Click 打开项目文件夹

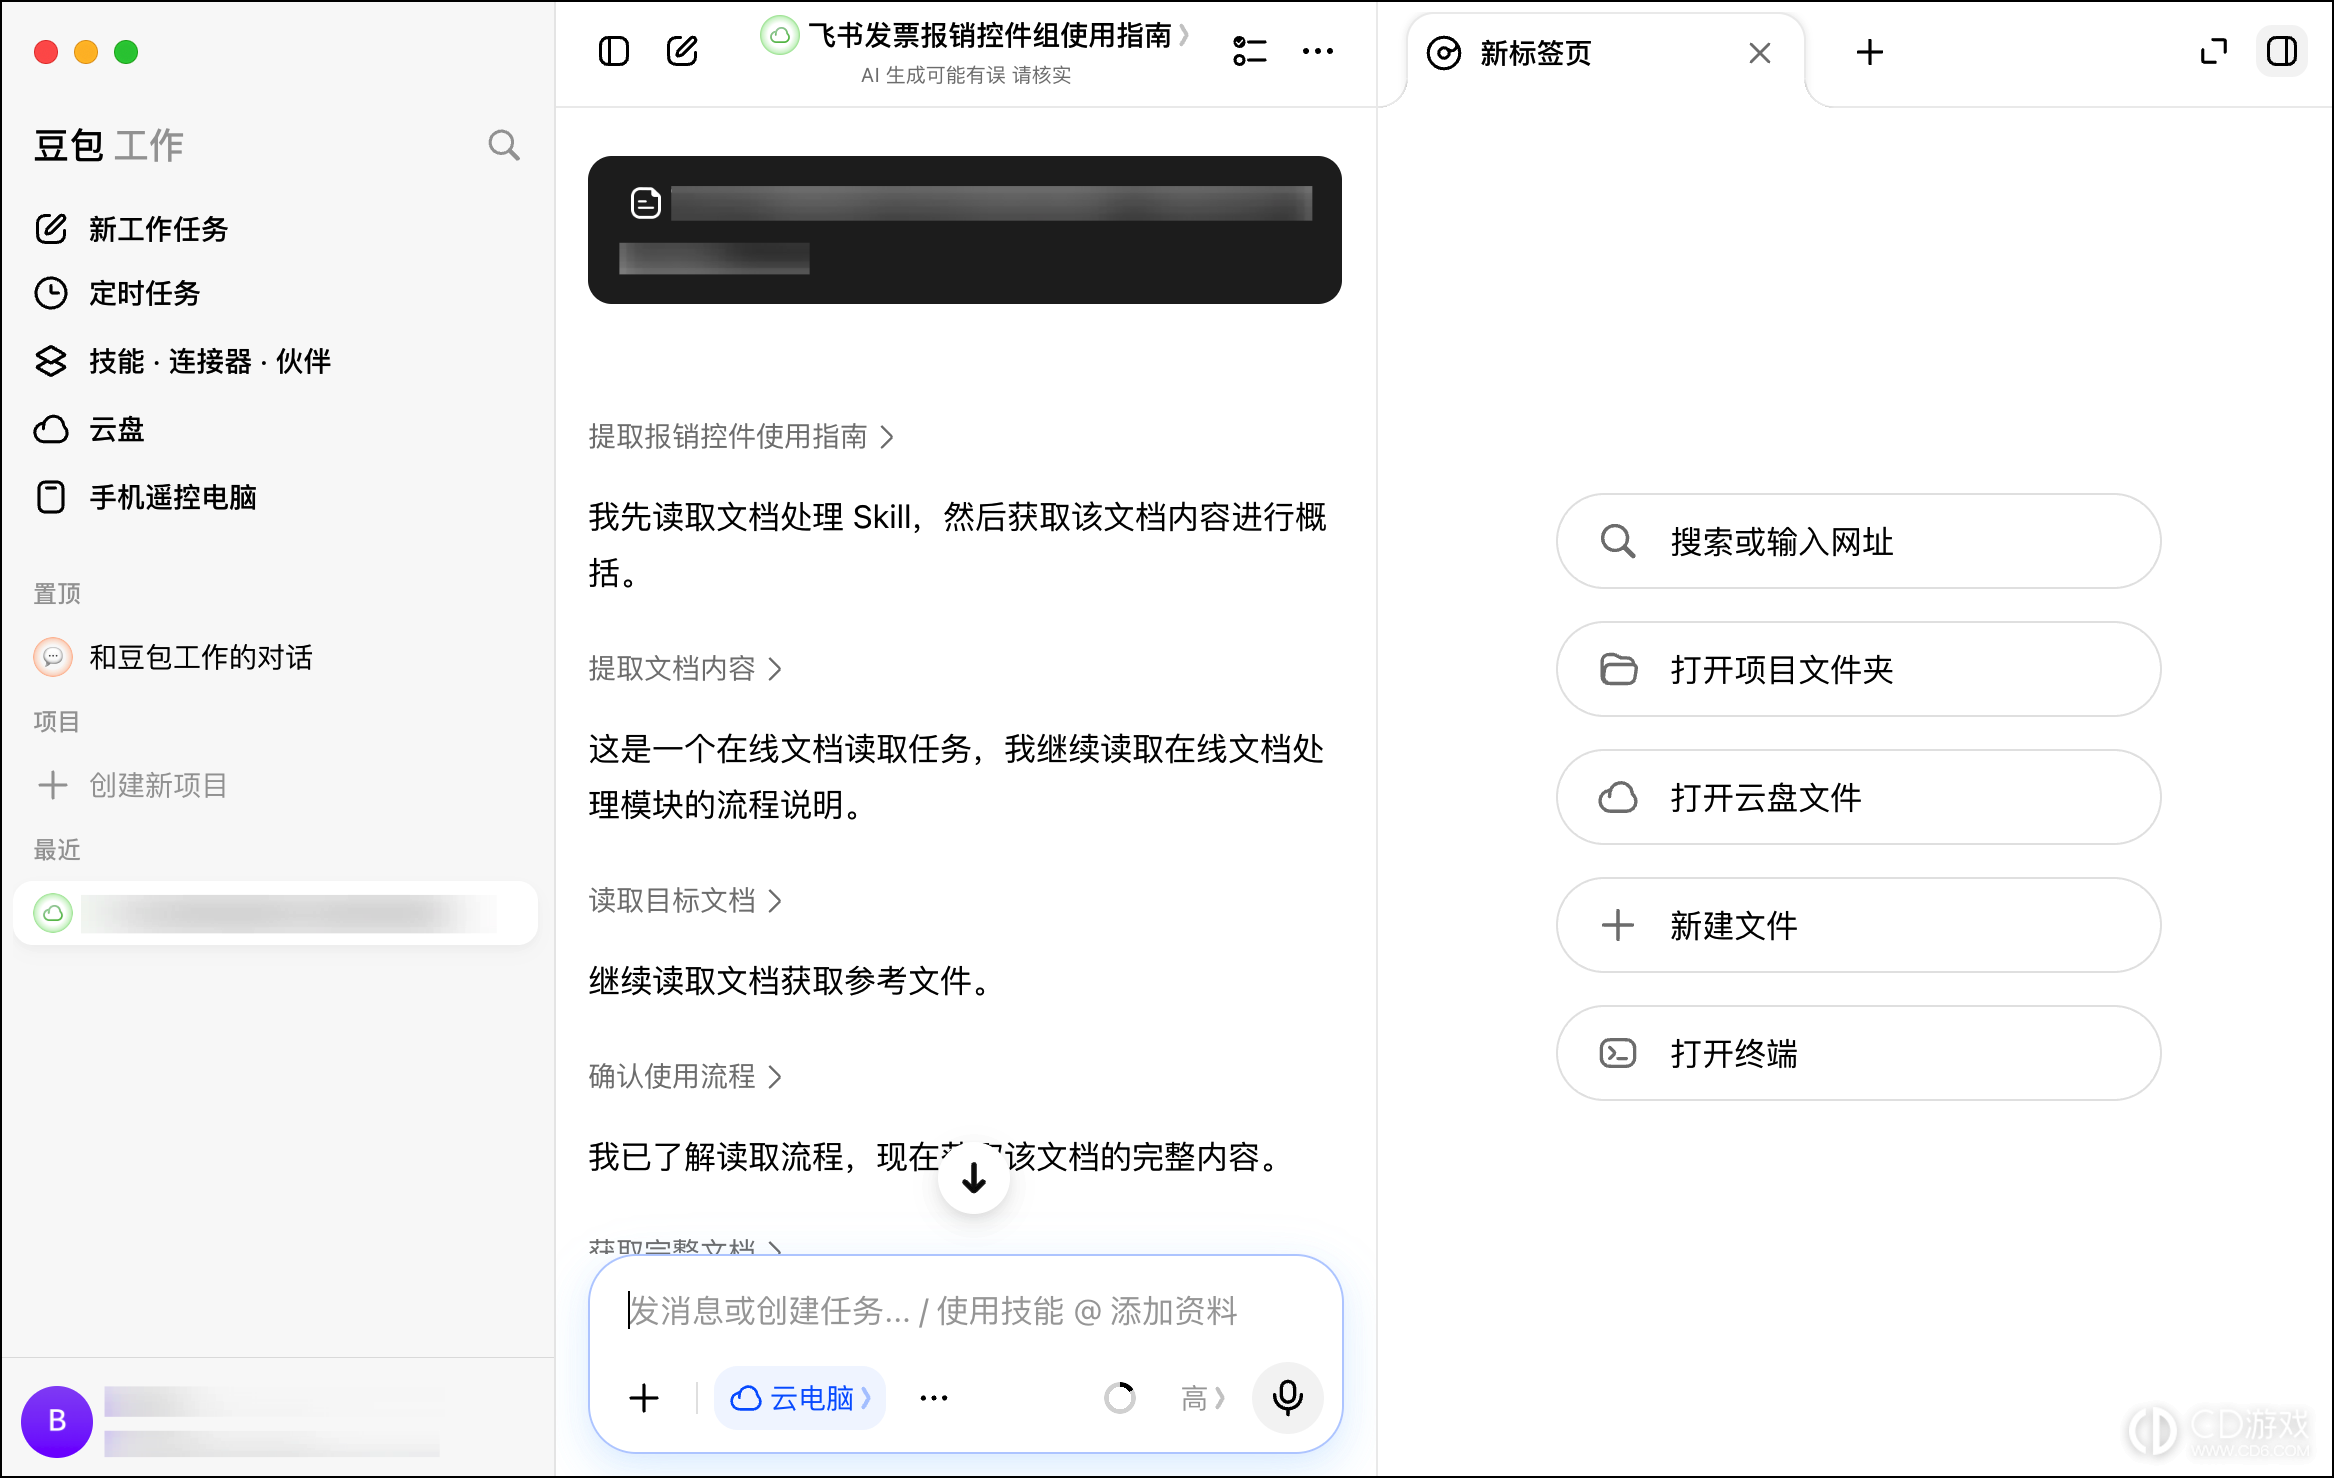(x=1858, y=669)
